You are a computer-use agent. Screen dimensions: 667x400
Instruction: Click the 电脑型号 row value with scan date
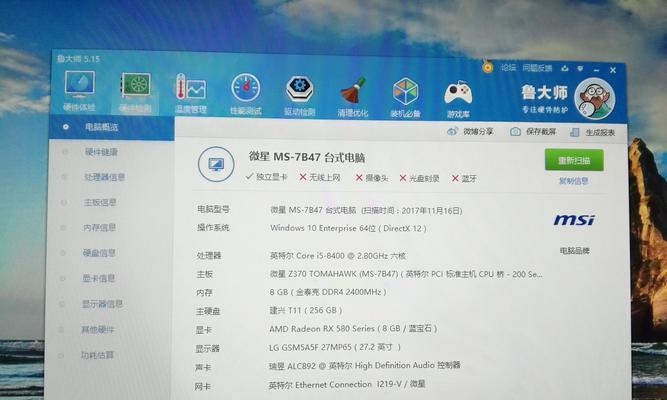[x=366, y=210]
